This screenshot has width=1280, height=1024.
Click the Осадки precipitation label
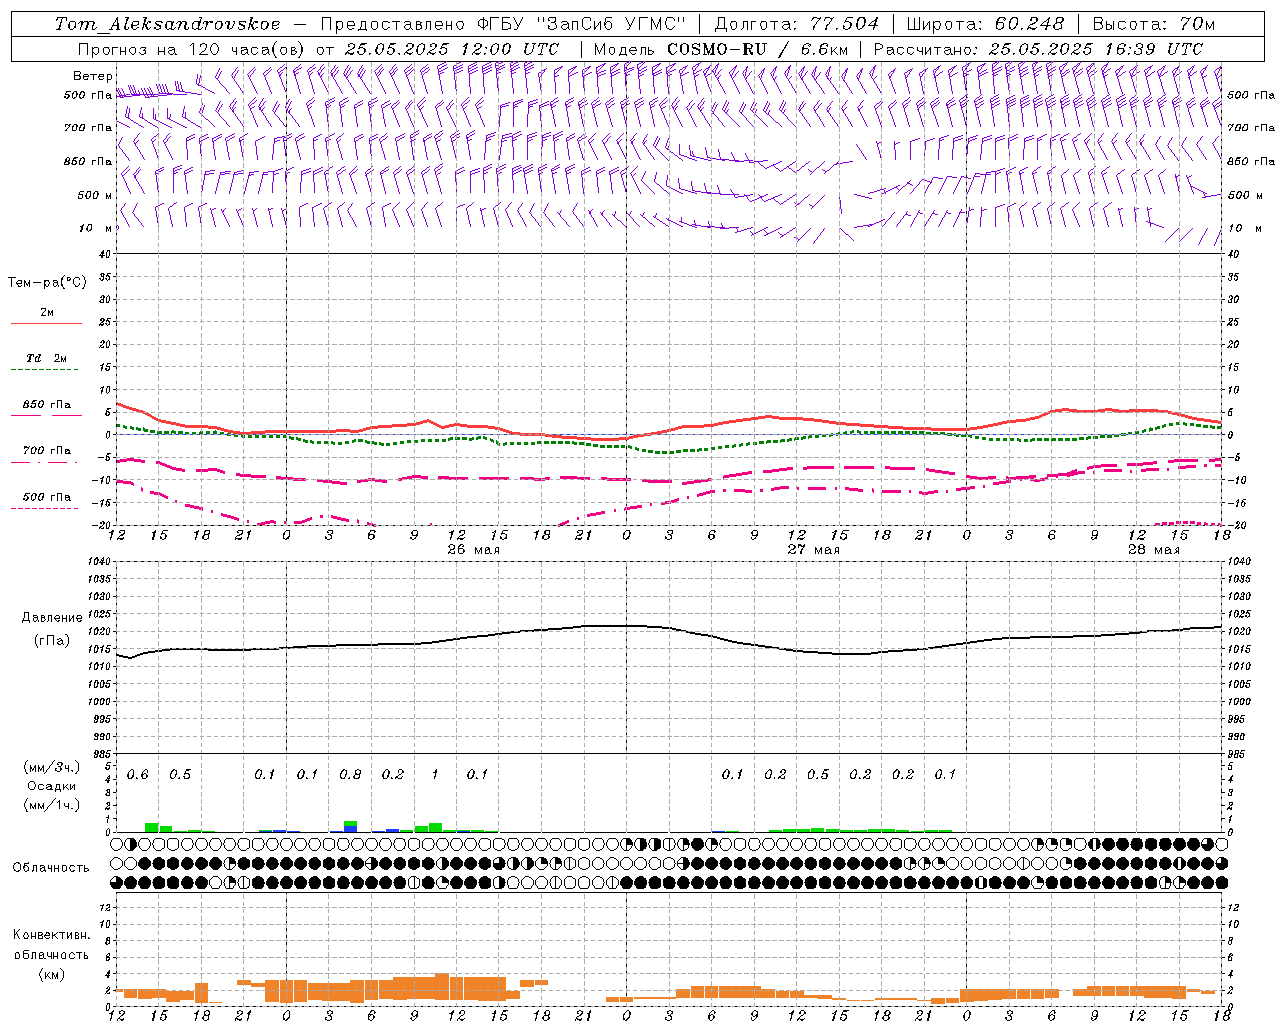[52, 786]
